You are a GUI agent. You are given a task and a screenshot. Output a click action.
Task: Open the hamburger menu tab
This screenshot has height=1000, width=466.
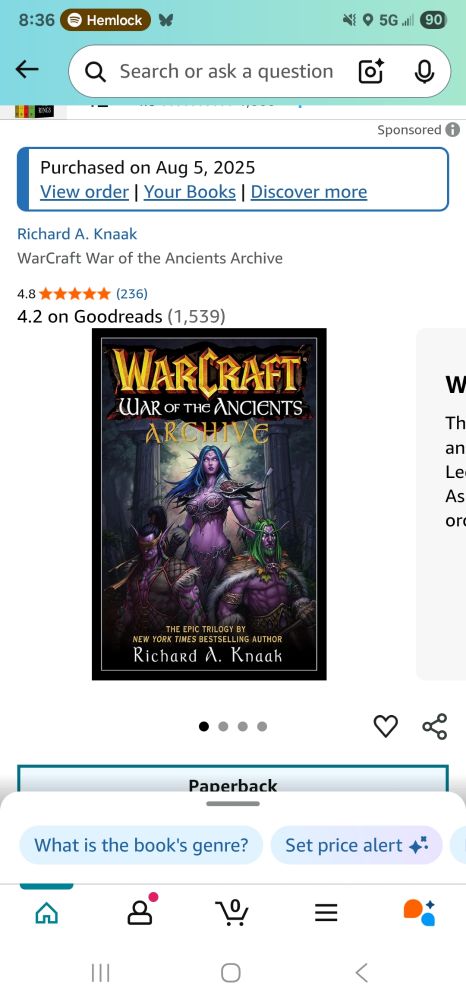click(326, 914)
